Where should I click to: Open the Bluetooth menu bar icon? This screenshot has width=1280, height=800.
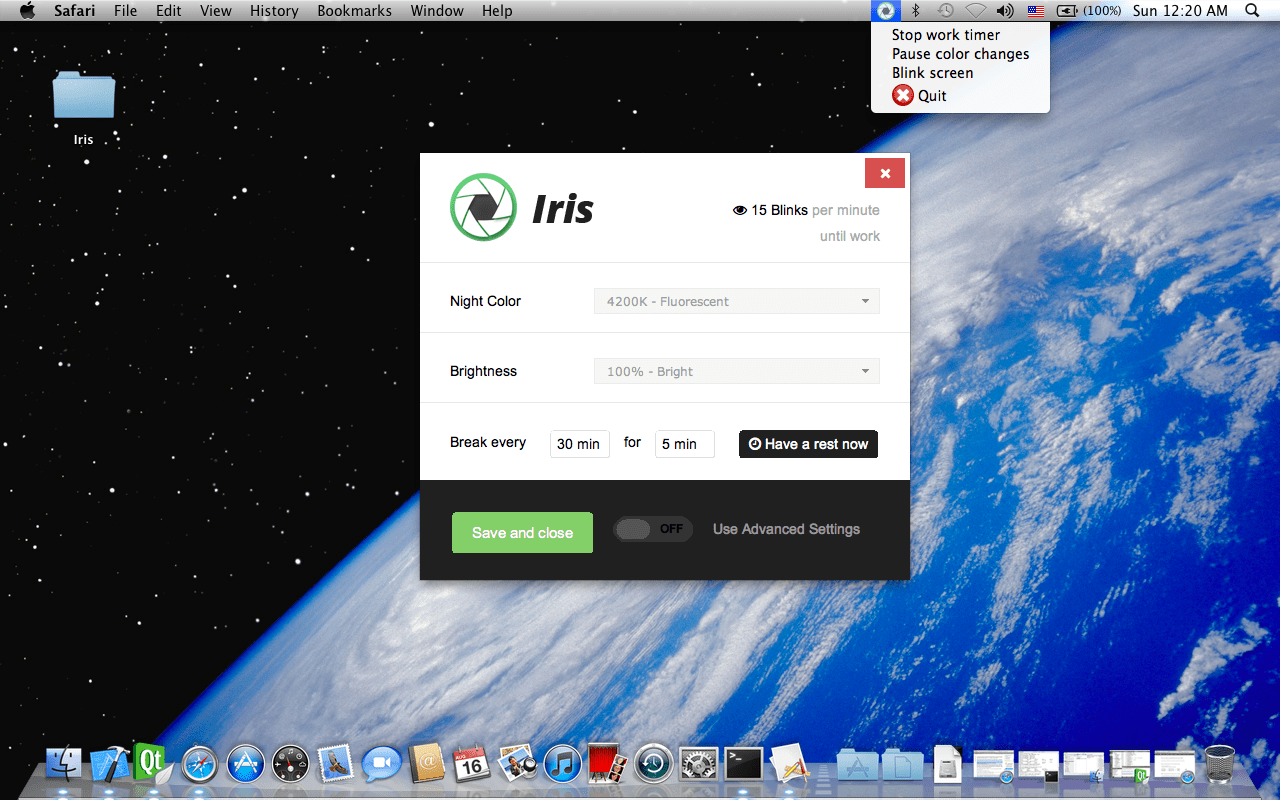(x=914, y=11)
